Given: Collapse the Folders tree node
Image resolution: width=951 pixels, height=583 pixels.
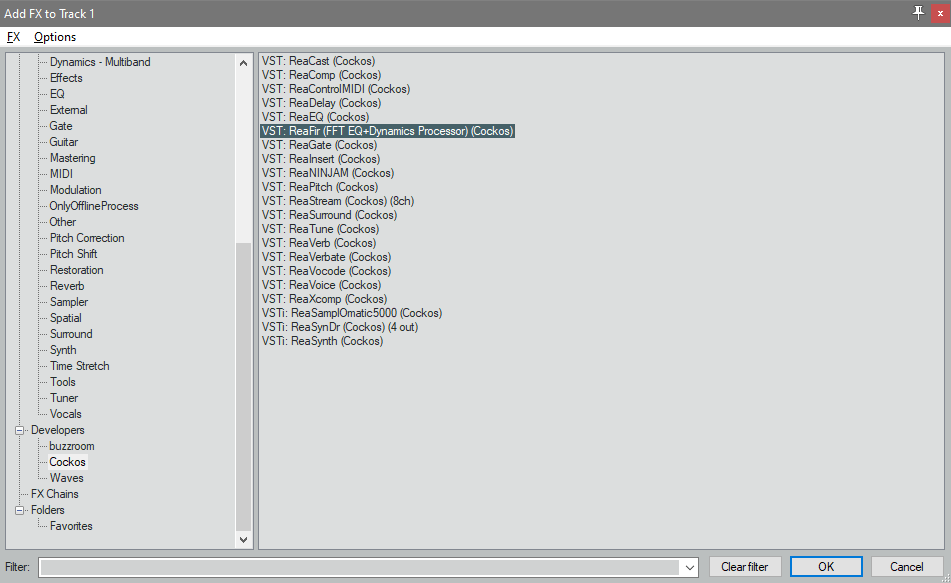Looking at the screenshot, I should [x=19, y=510].
